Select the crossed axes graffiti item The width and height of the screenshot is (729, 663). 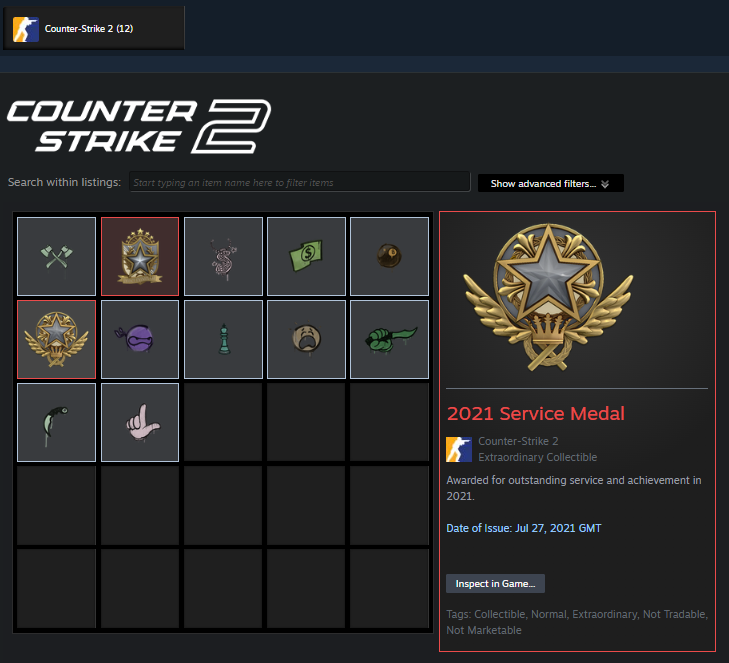point(56,256)
